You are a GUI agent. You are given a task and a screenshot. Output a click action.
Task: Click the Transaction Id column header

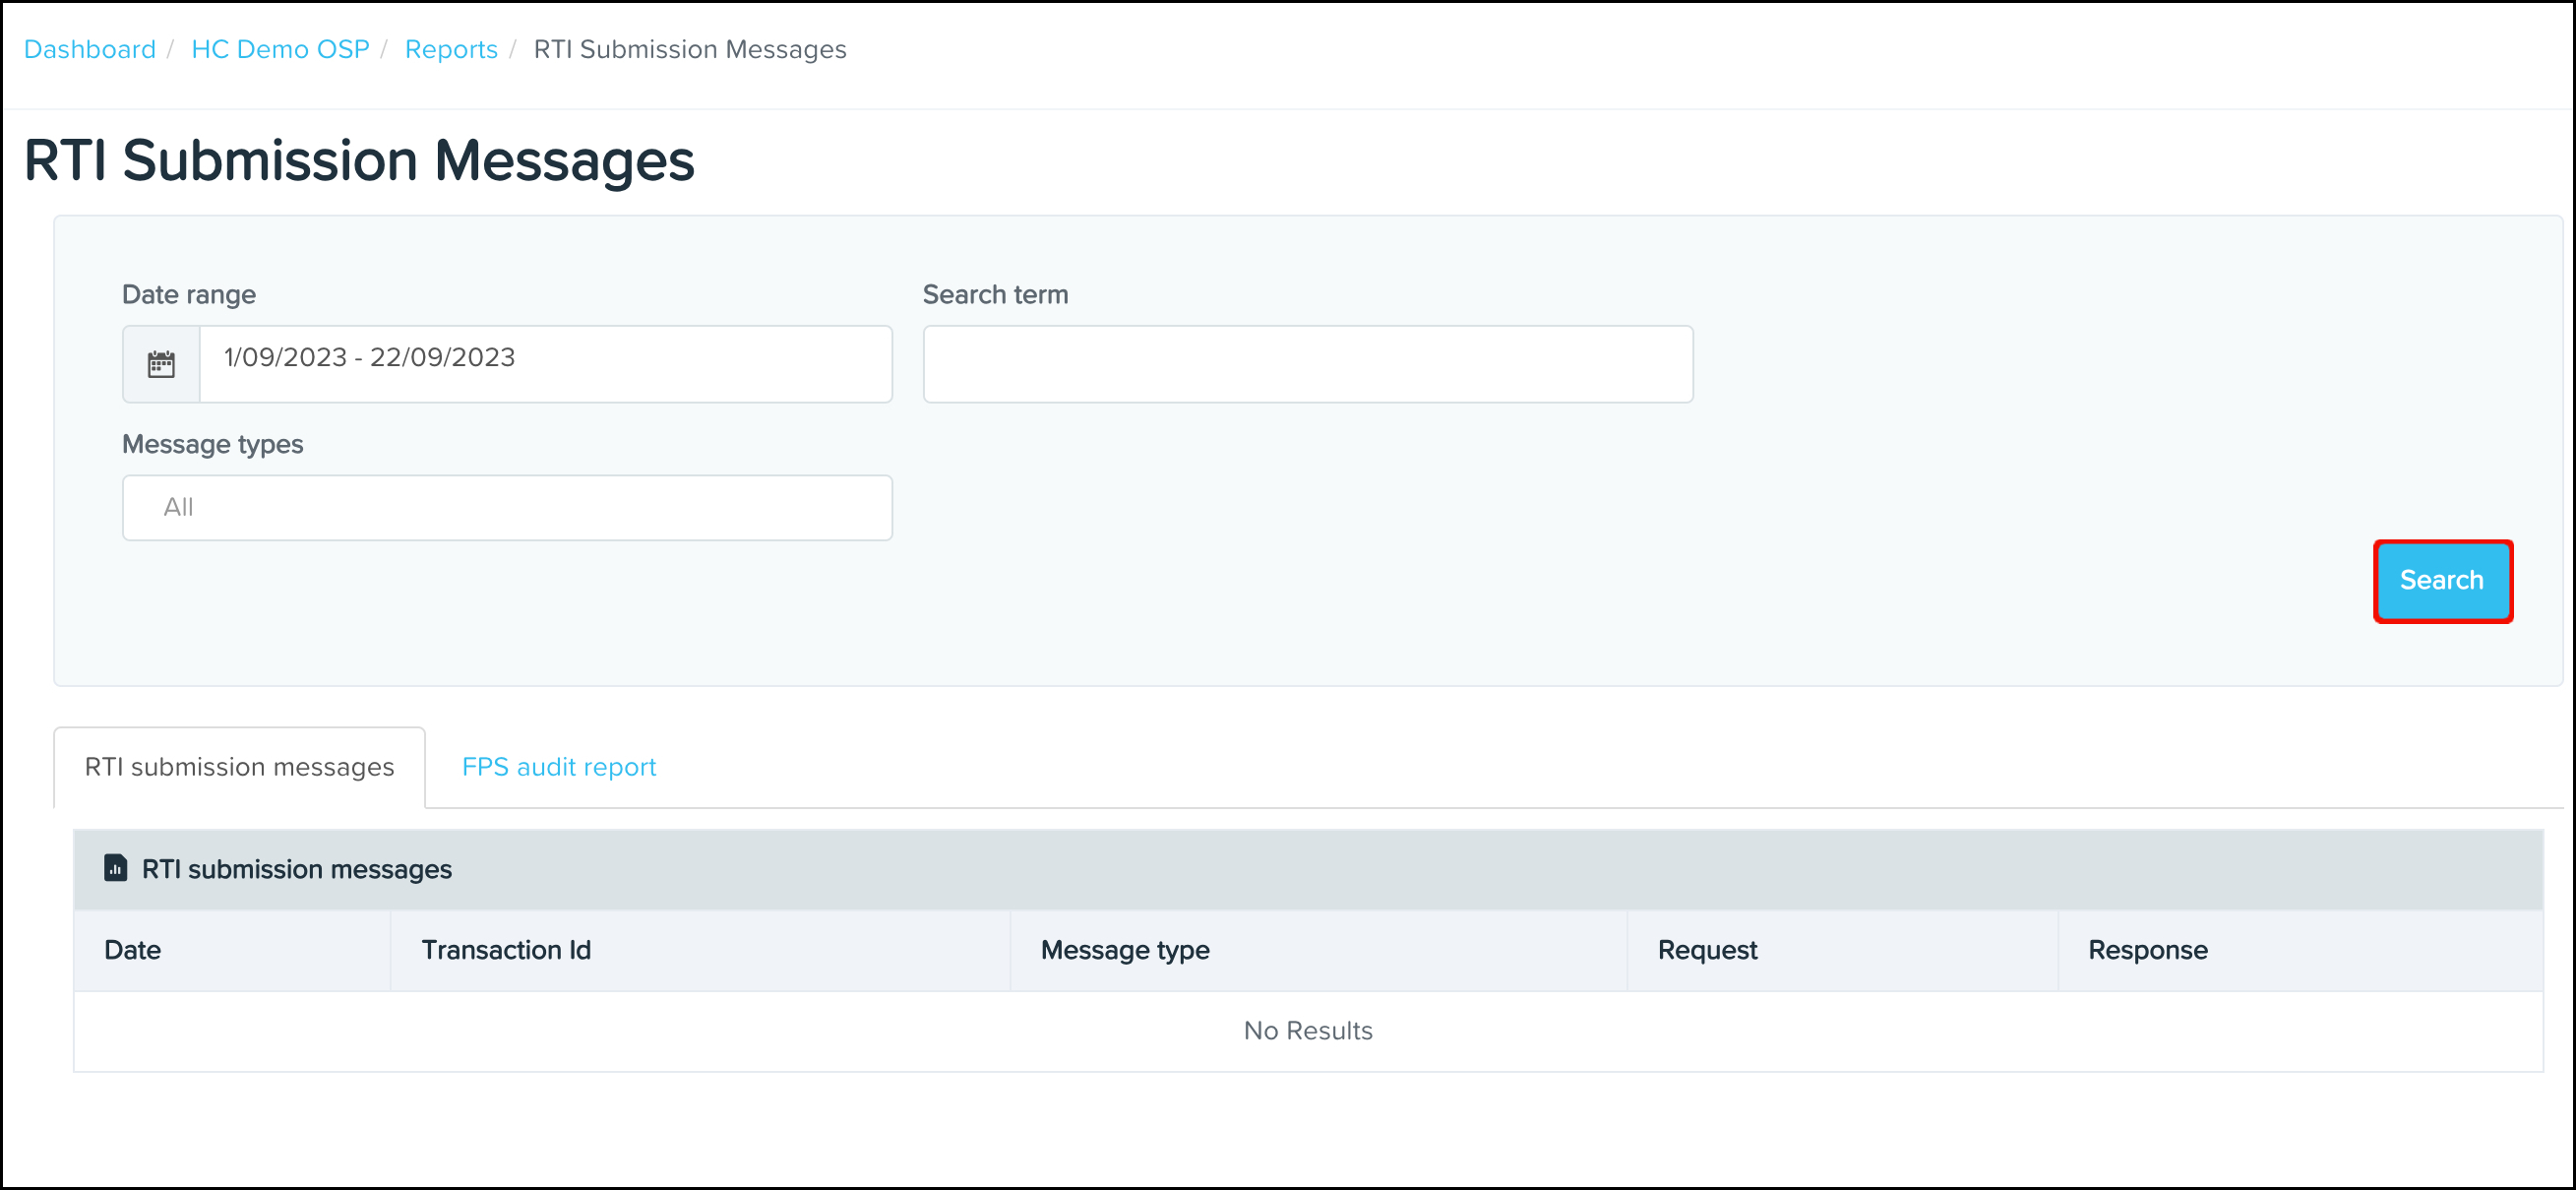[x=506, y=949]
